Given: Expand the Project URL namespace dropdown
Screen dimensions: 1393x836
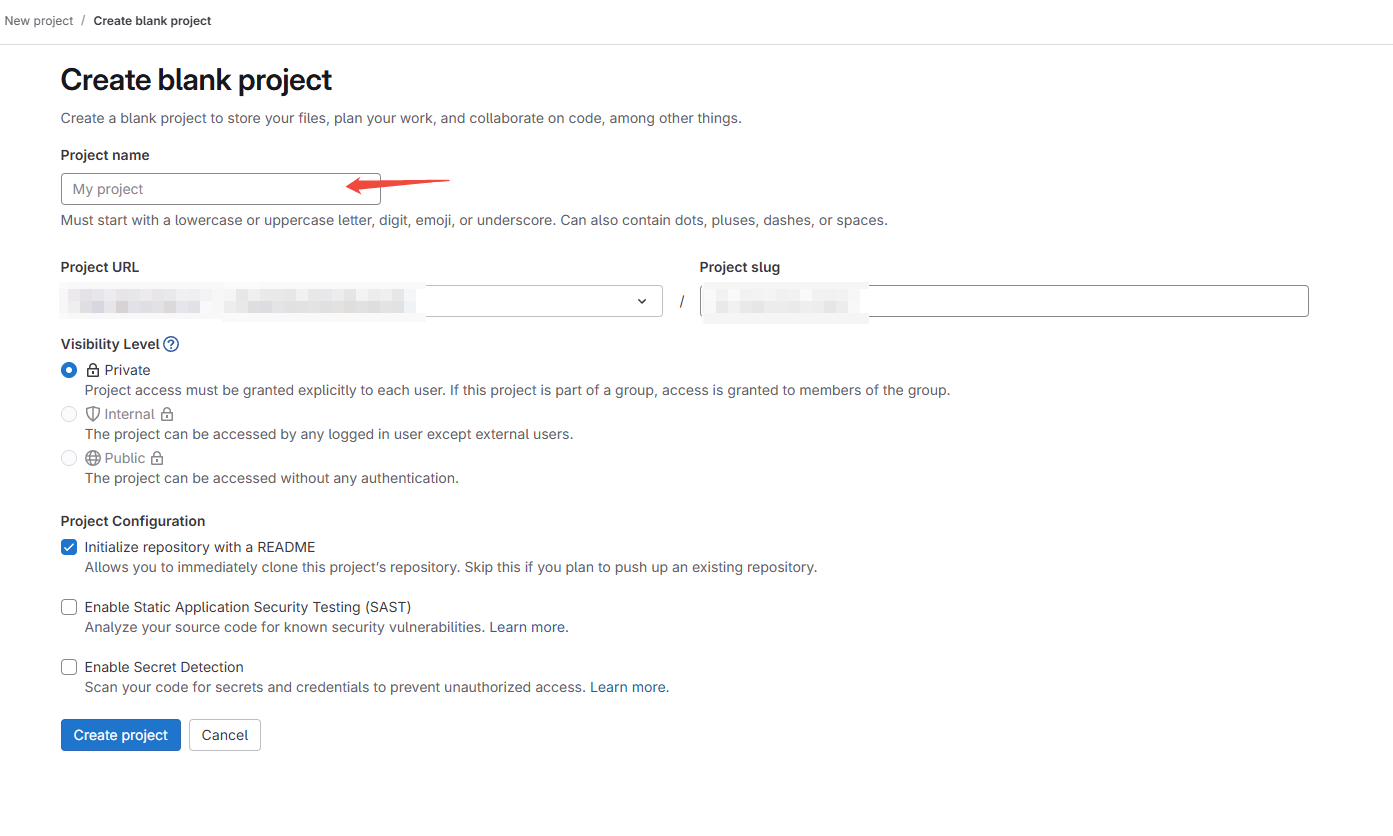Looking at the screenshot, I should click(x=641, y=301).
